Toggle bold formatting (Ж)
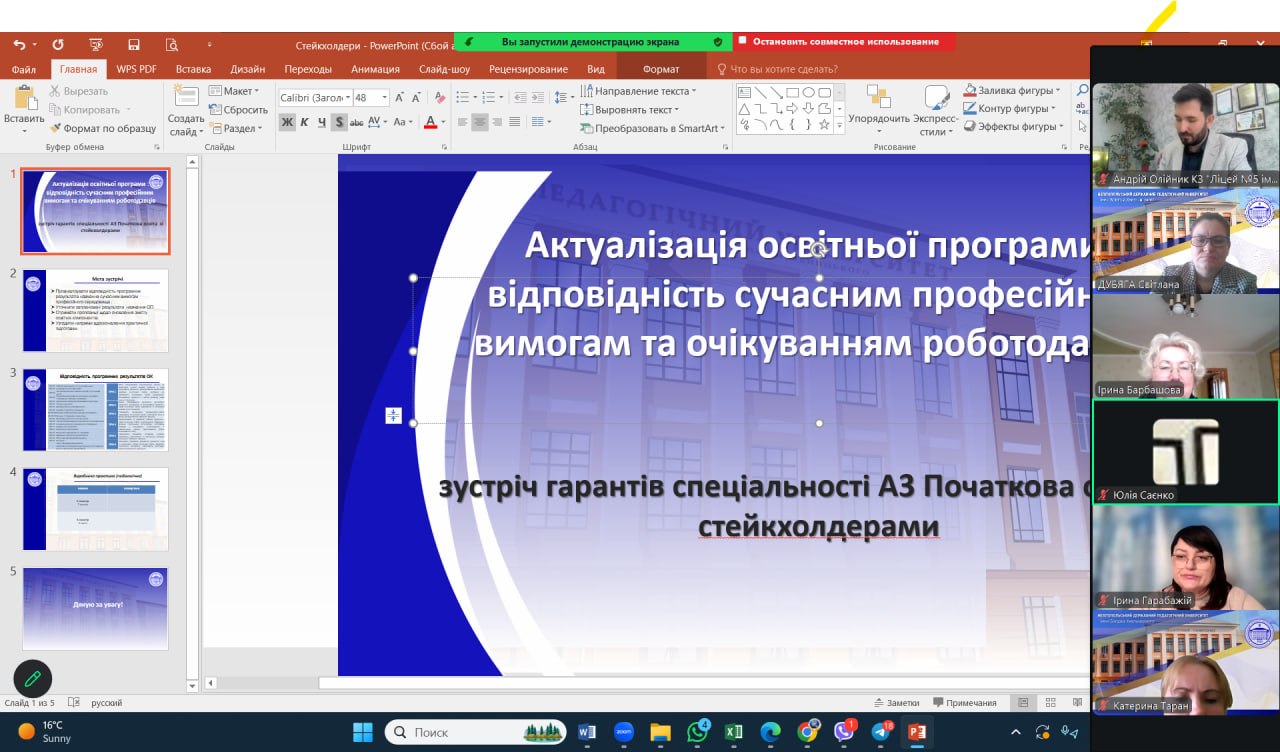This screenshot has height=752, width=1280. [x=287, y=122]
